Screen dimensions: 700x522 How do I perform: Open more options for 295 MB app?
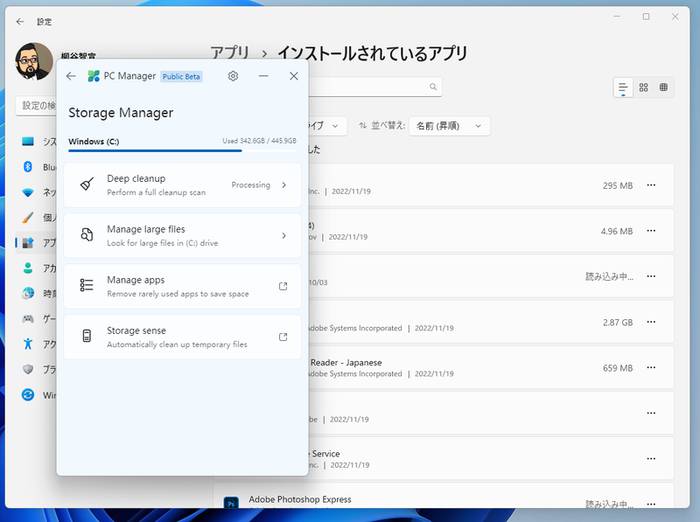click(651, 185)
